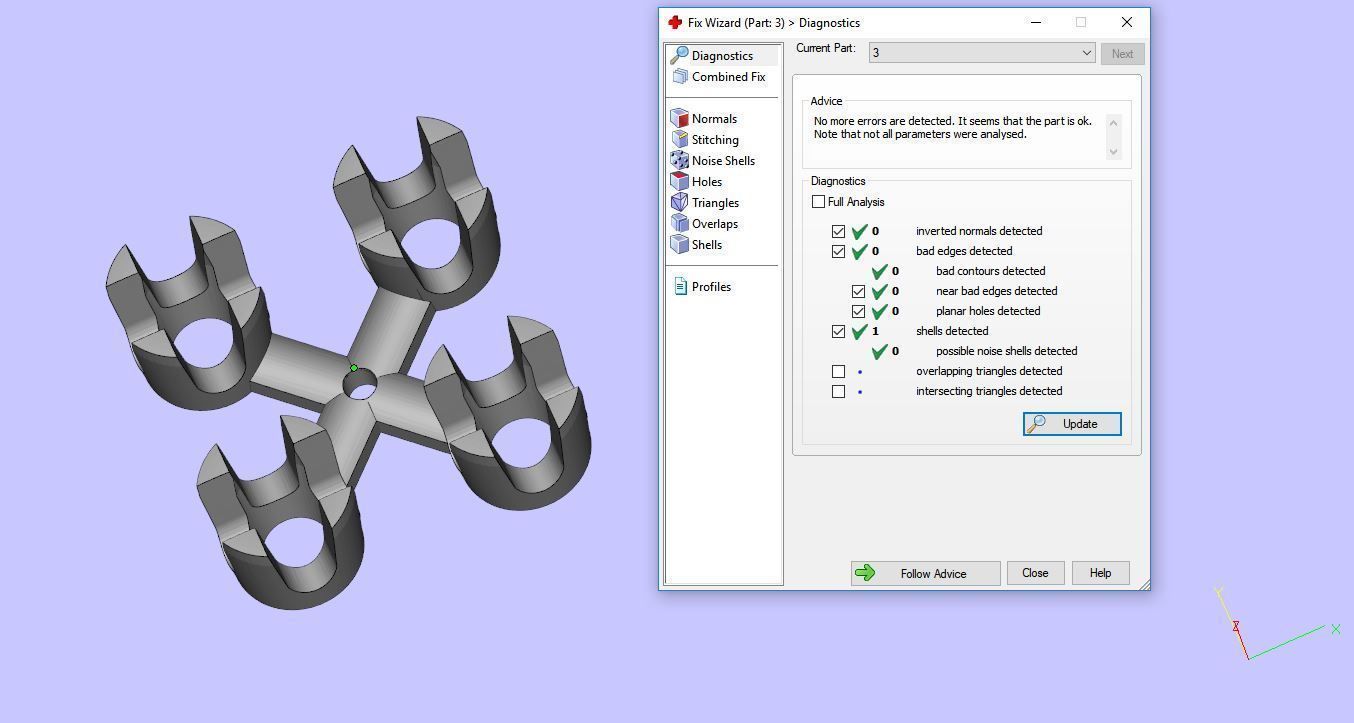Screen dimensions: 1354x723
Task: Go to the Overlaps page
Action: [x=715, y=223]
